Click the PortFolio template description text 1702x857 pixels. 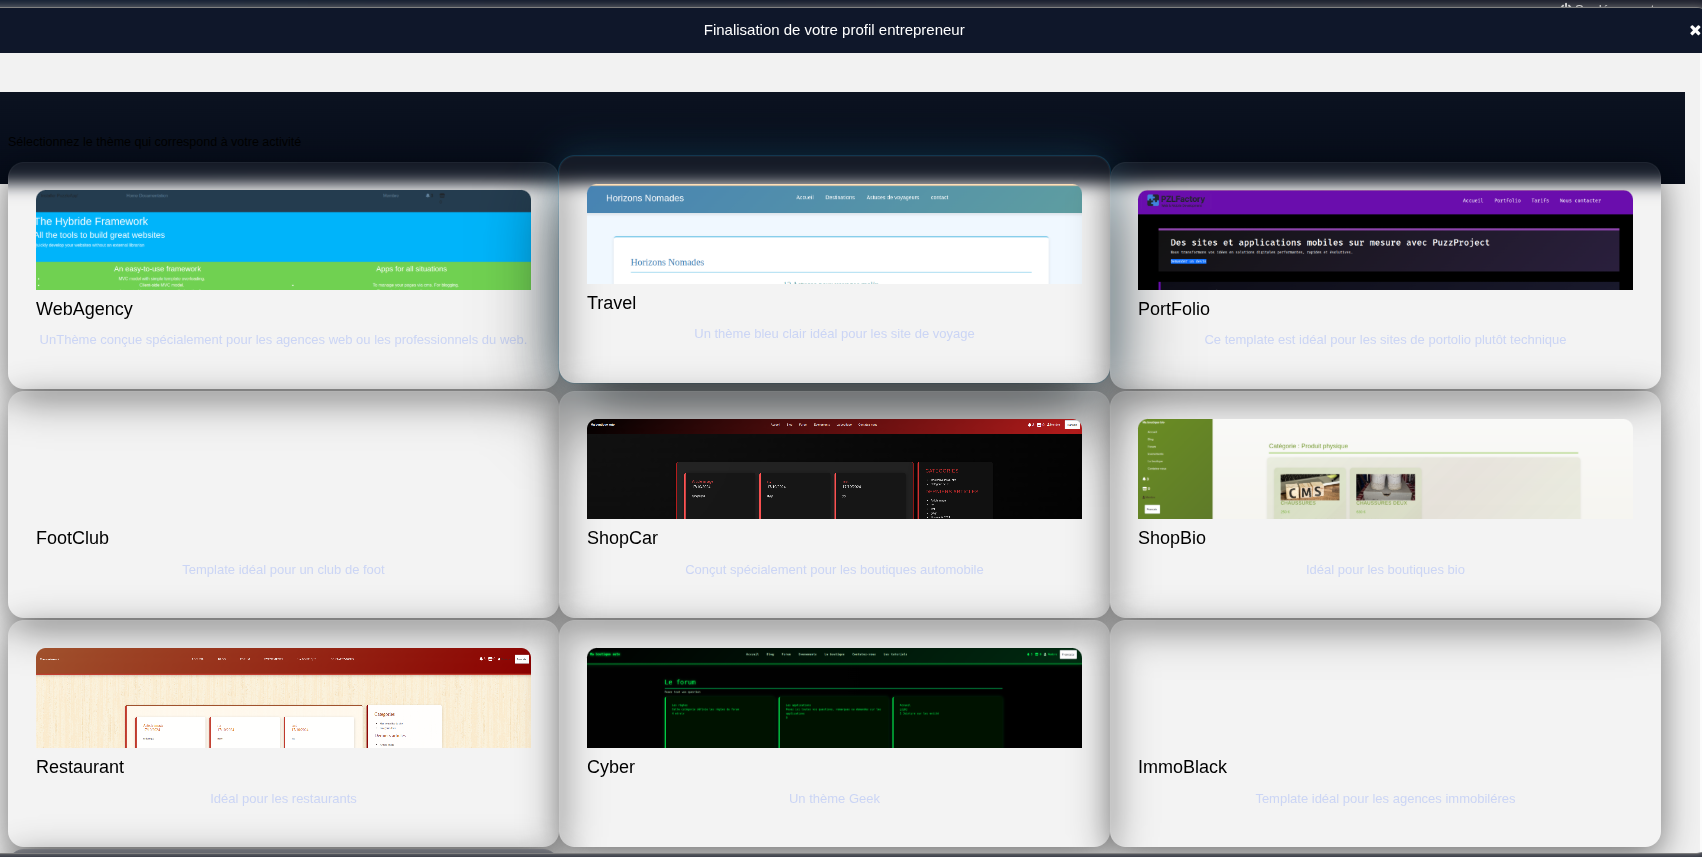pyautogui.click(x=1385, y=340)
